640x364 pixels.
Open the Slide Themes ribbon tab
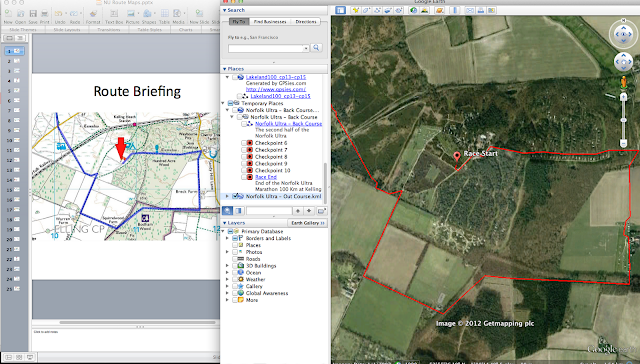[22, 30]
